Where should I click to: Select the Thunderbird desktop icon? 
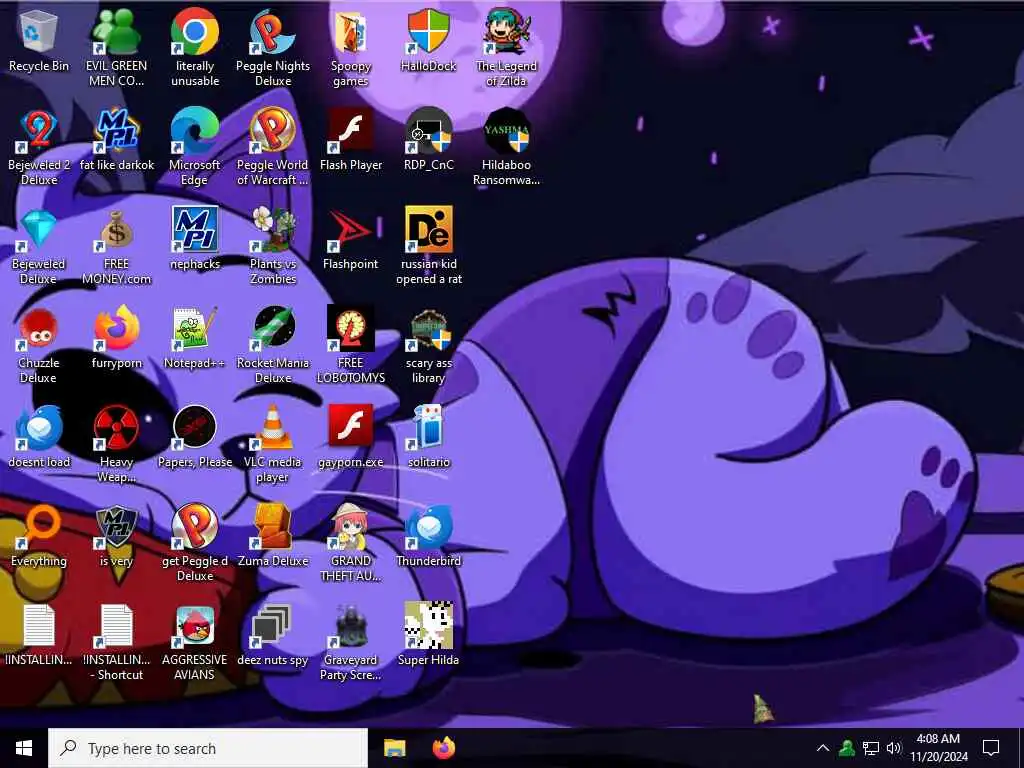428,528
